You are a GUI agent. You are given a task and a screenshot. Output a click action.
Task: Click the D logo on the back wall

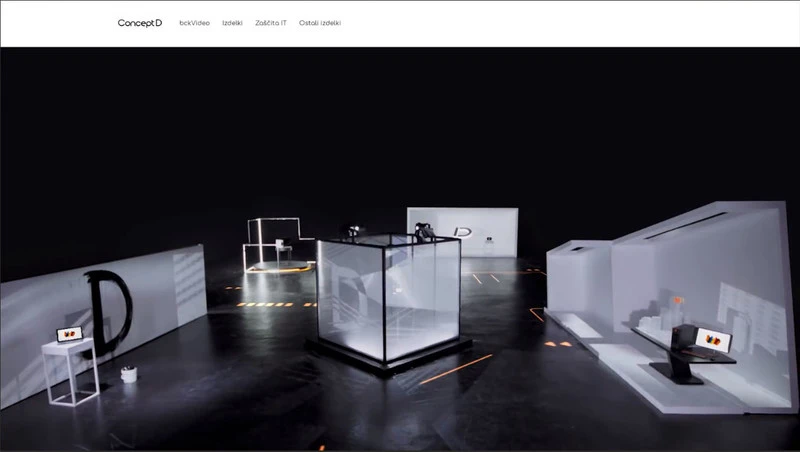(463, 232)
